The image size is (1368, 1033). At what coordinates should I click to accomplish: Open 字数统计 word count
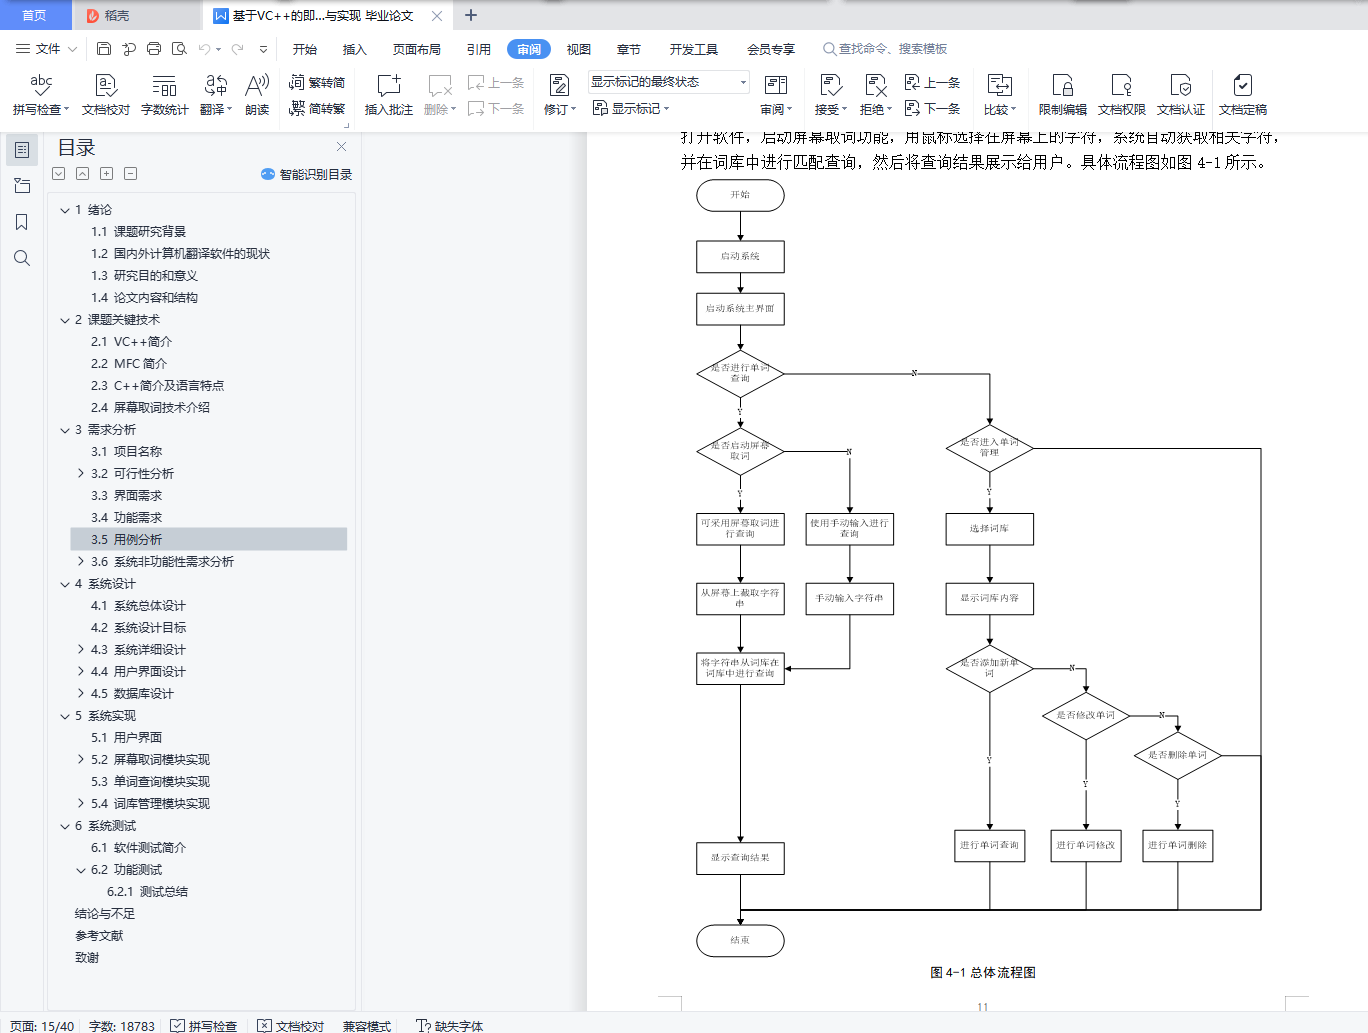[164, 96]
